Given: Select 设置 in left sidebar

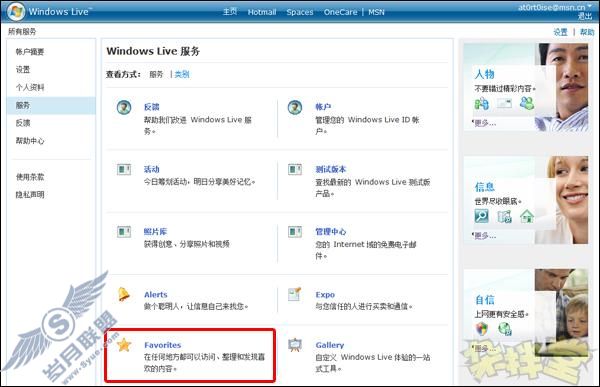Looking at the screenshot, I should click(x=23, y=70).
